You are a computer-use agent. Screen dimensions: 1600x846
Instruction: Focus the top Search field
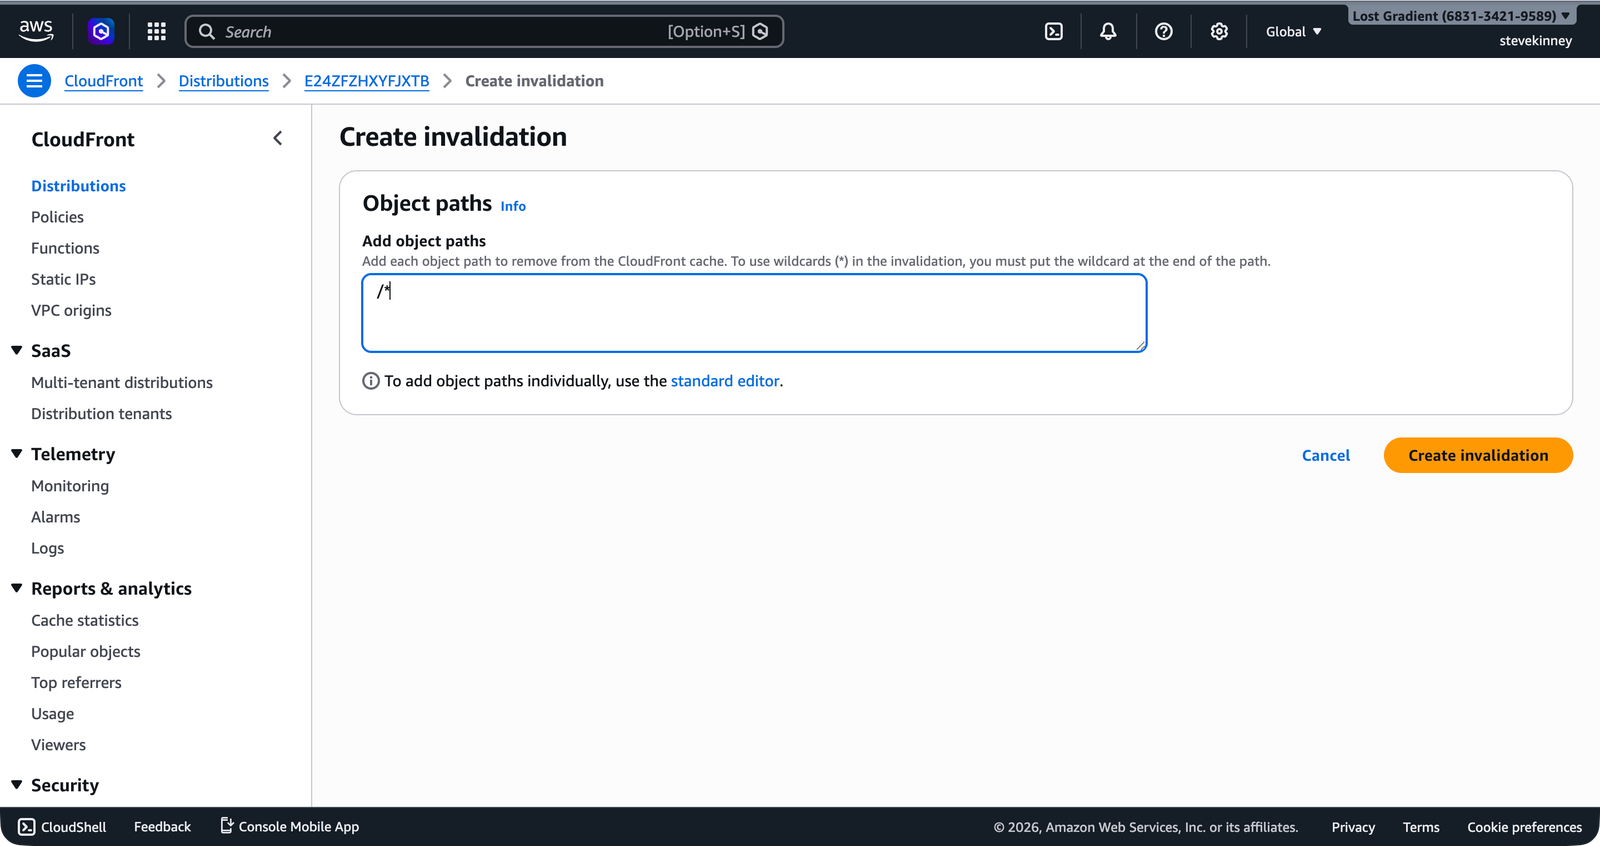click(484, 32)
